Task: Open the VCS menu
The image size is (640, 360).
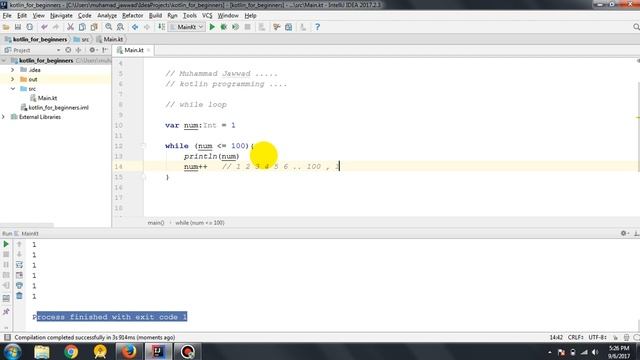Action: 207,16
